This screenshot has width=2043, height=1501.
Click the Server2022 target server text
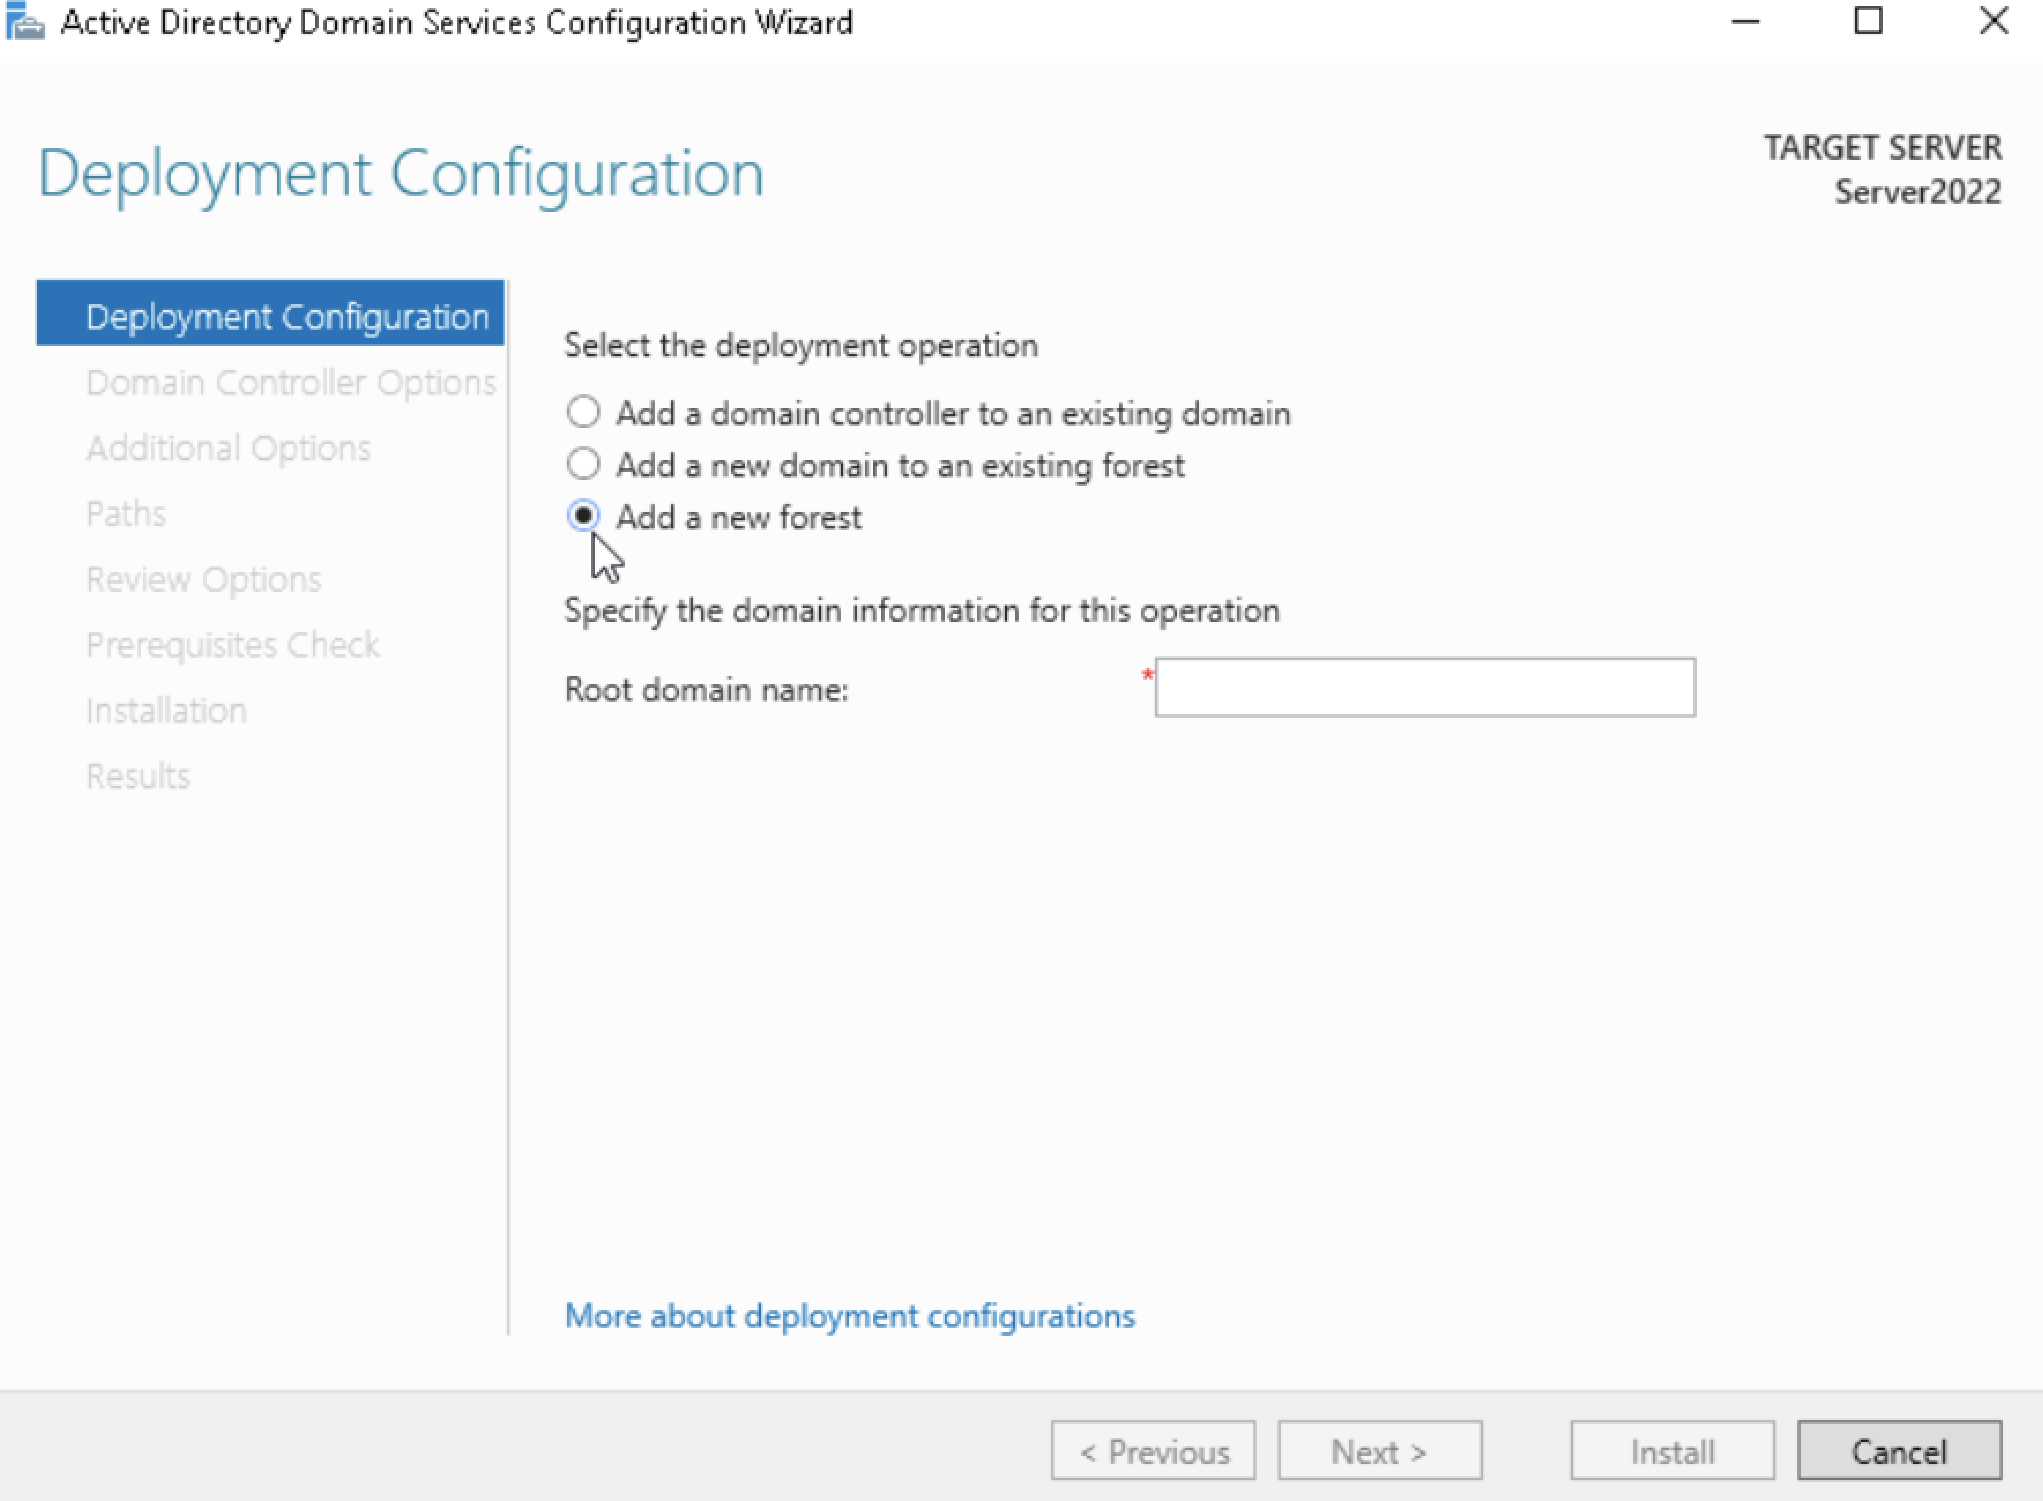click(1917, 191)
